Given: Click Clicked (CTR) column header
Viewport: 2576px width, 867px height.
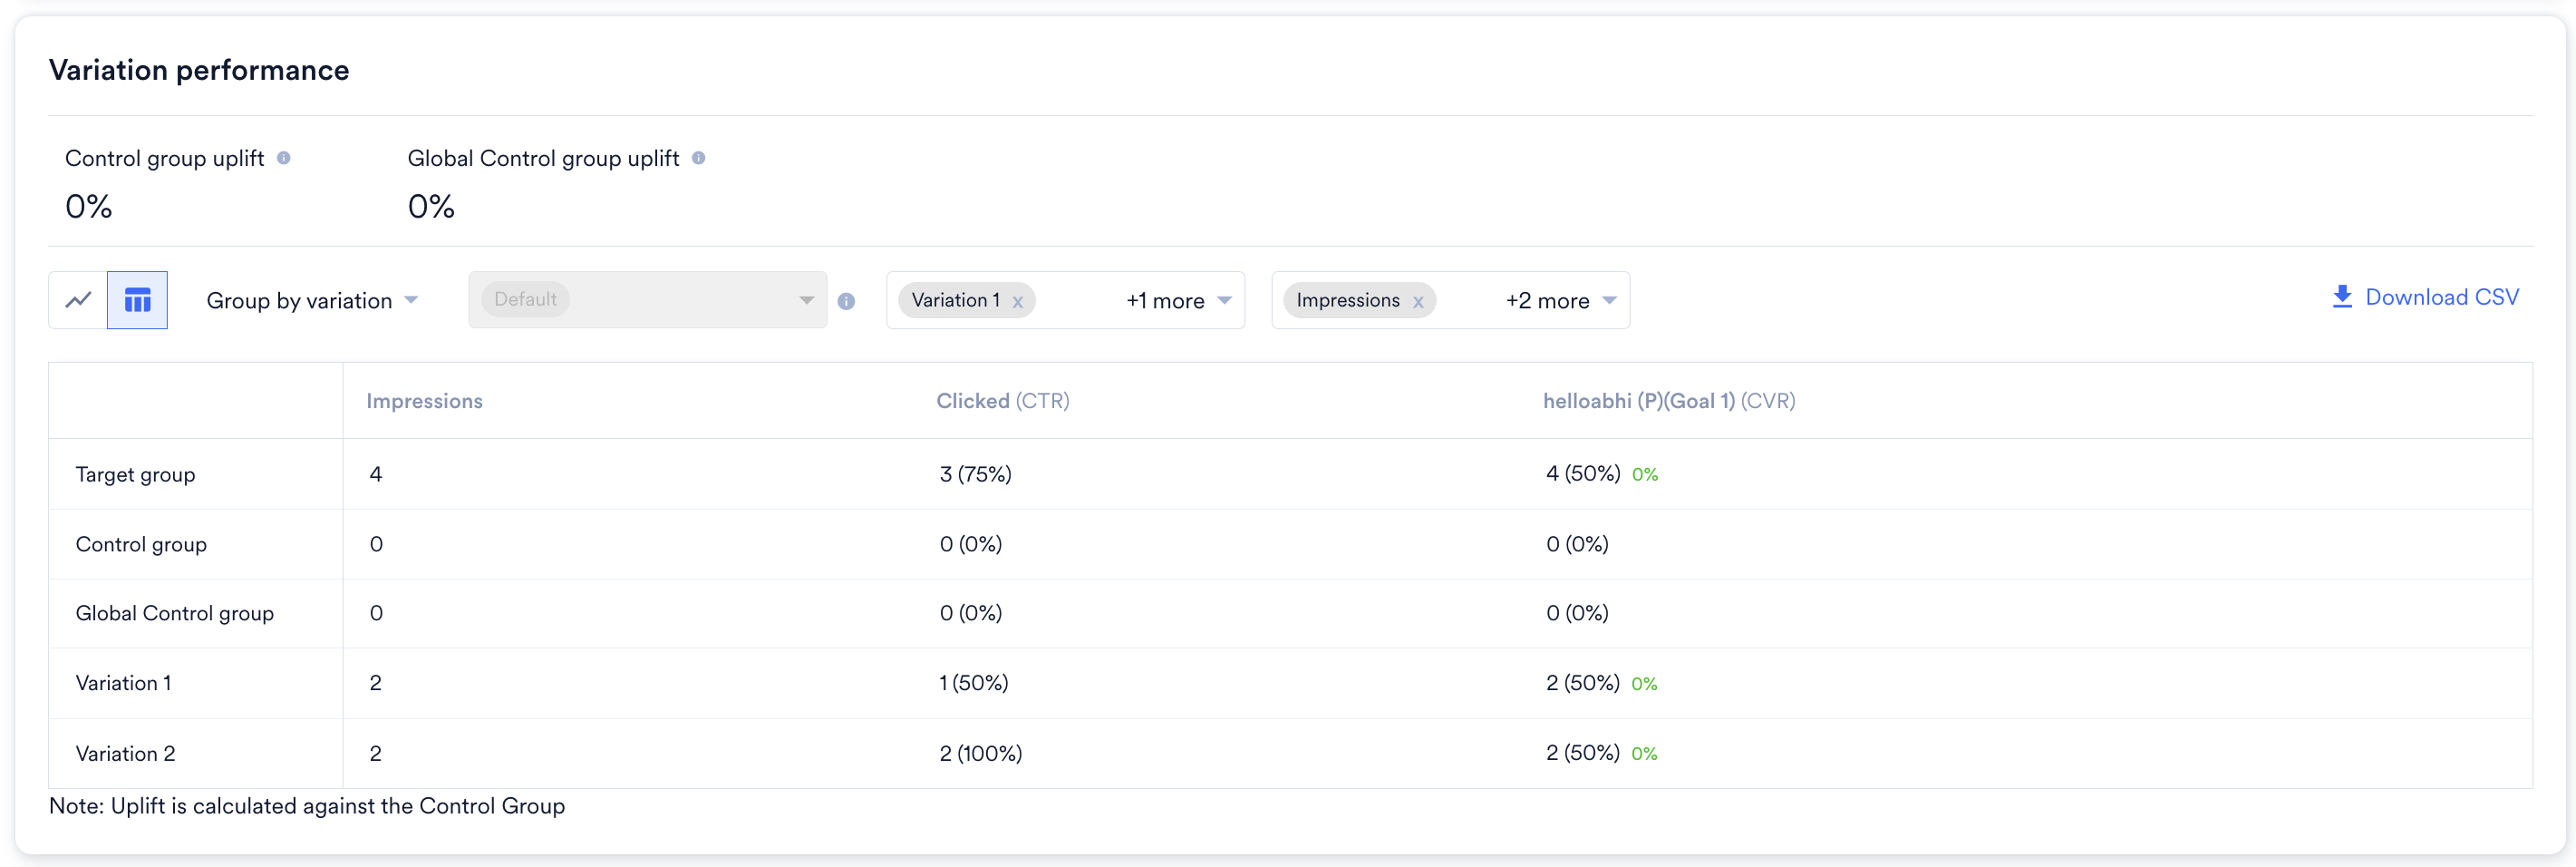Looking at the screenshot, I should (1003, 401).
